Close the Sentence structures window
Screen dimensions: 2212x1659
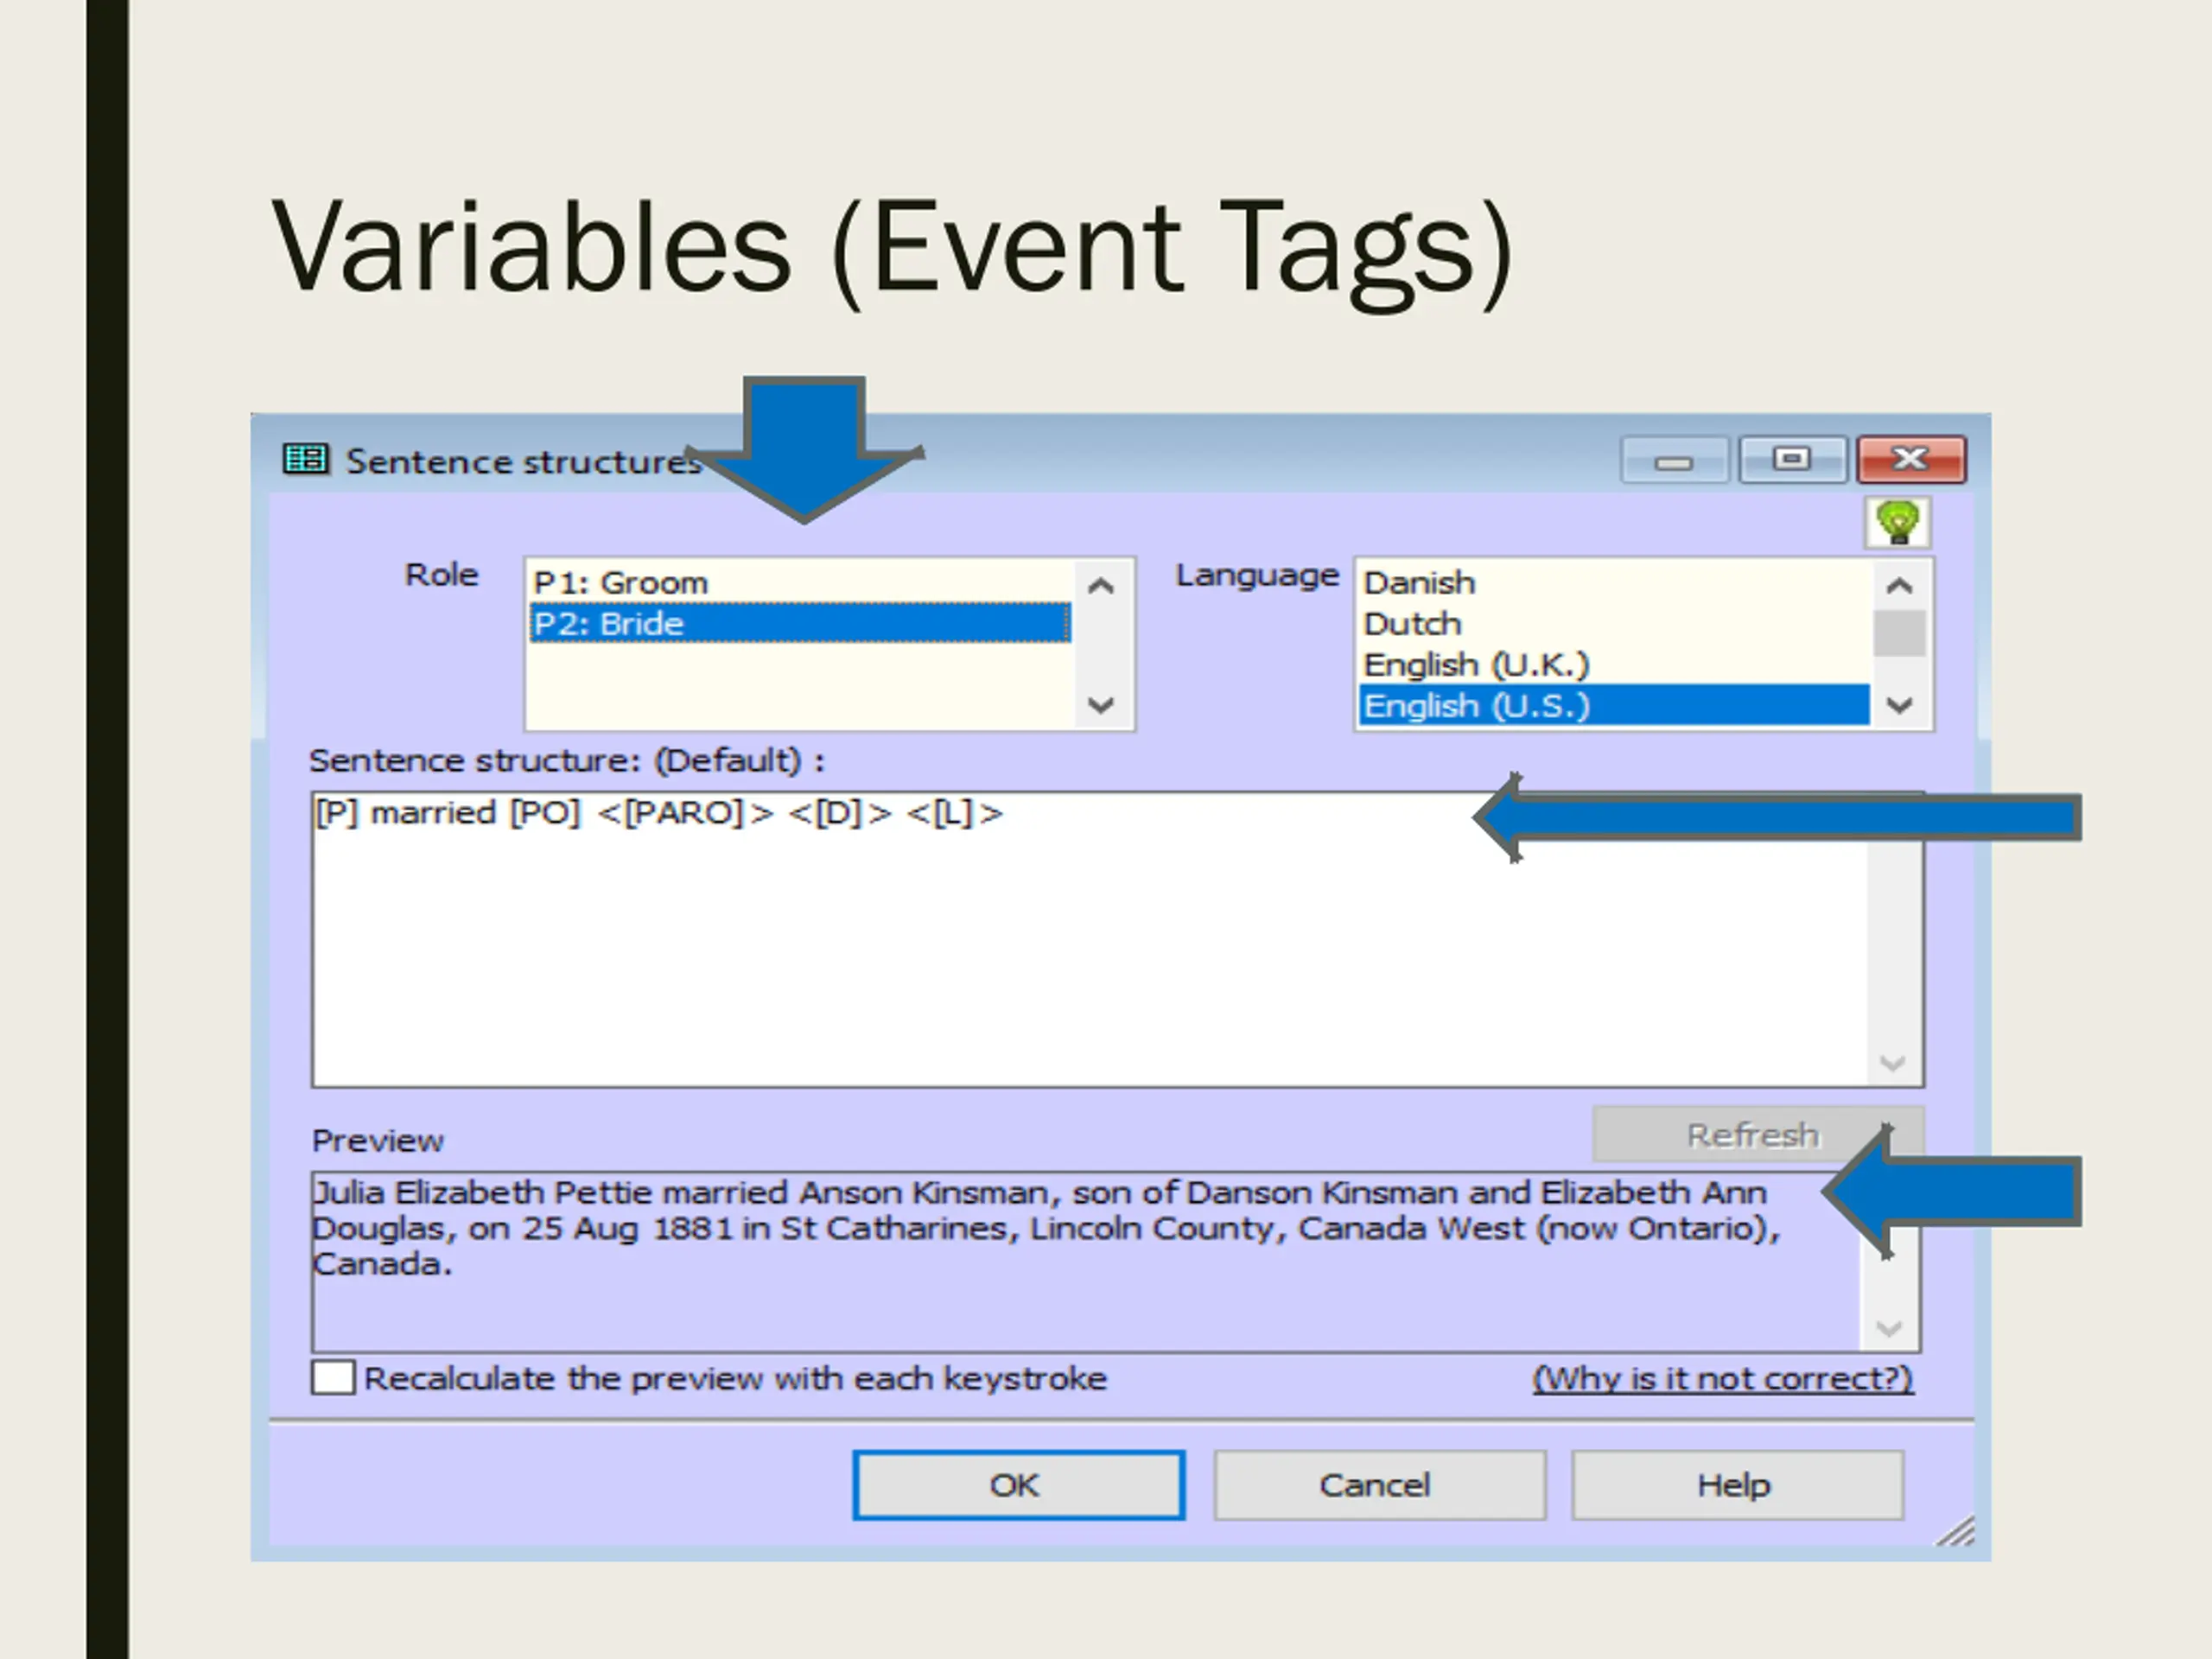1911,460
